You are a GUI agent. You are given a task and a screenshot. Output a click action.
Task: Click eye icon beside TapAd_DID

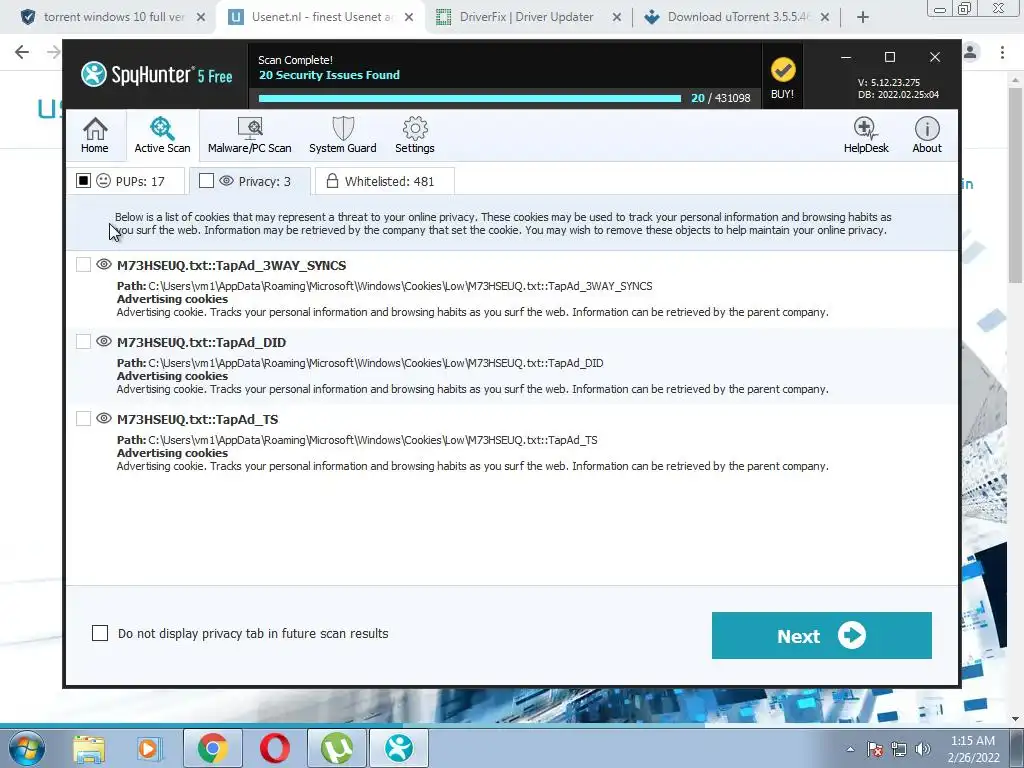(104, 342)
